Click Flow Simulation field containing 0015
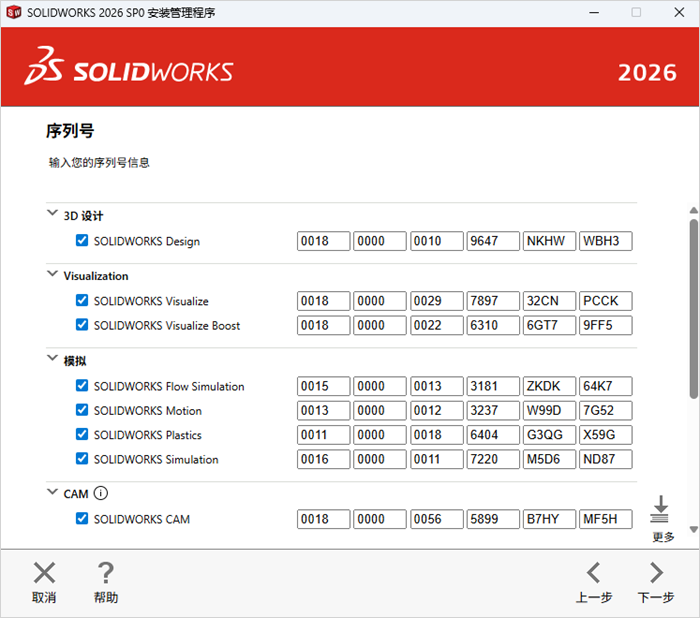Image resolution: width=700 pixels, height=618 pixels. click(x=324, y=386)
